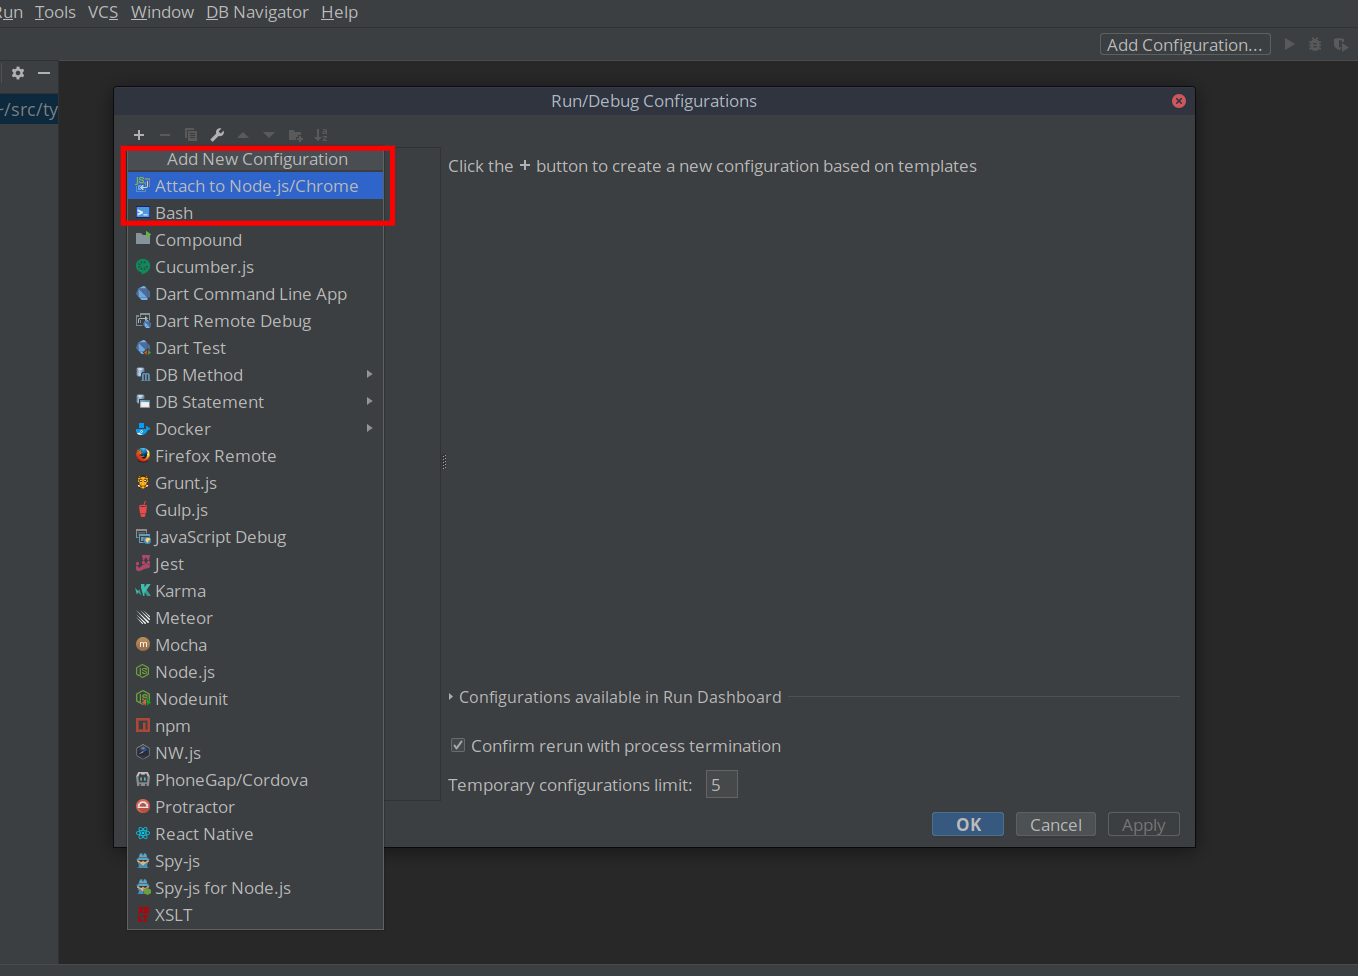Select Attach to Node.js/Chrome configuration
The height and width of the screenshot is (976, 1358).
[256, 186]
